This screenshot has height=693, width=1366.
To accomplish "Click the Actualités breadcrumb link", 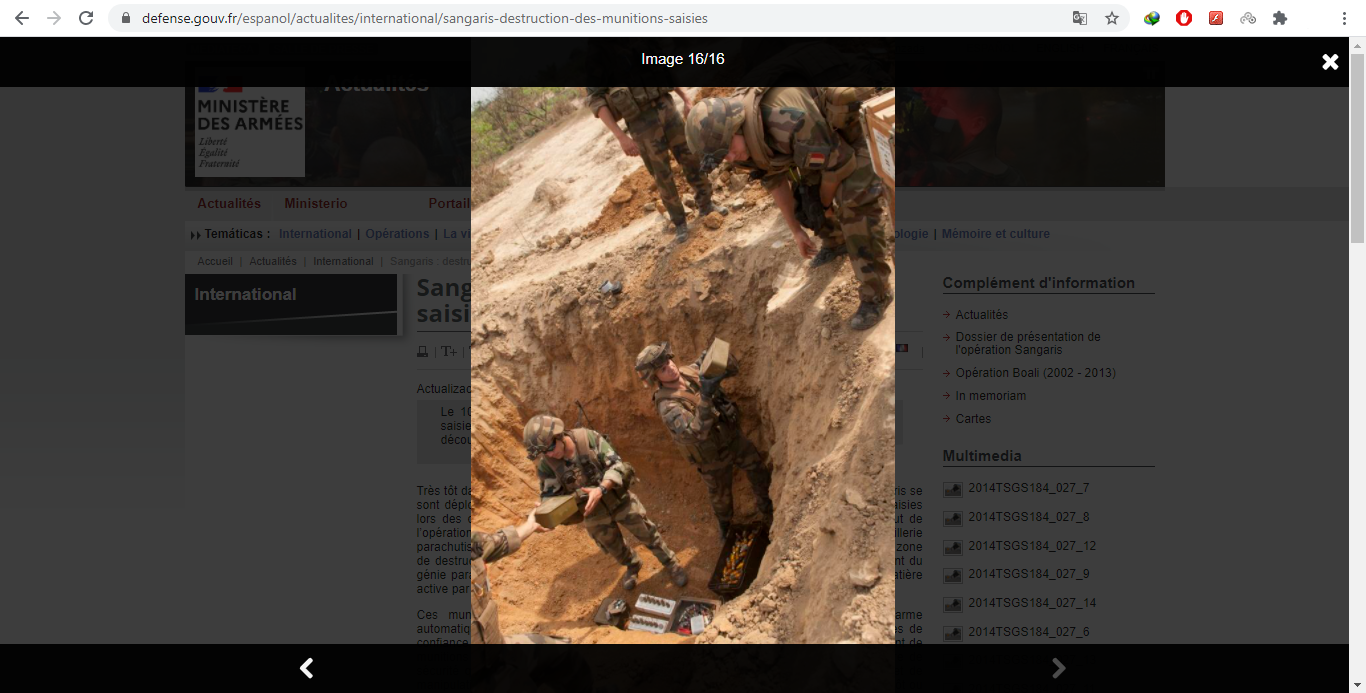I will pos(273,261).
